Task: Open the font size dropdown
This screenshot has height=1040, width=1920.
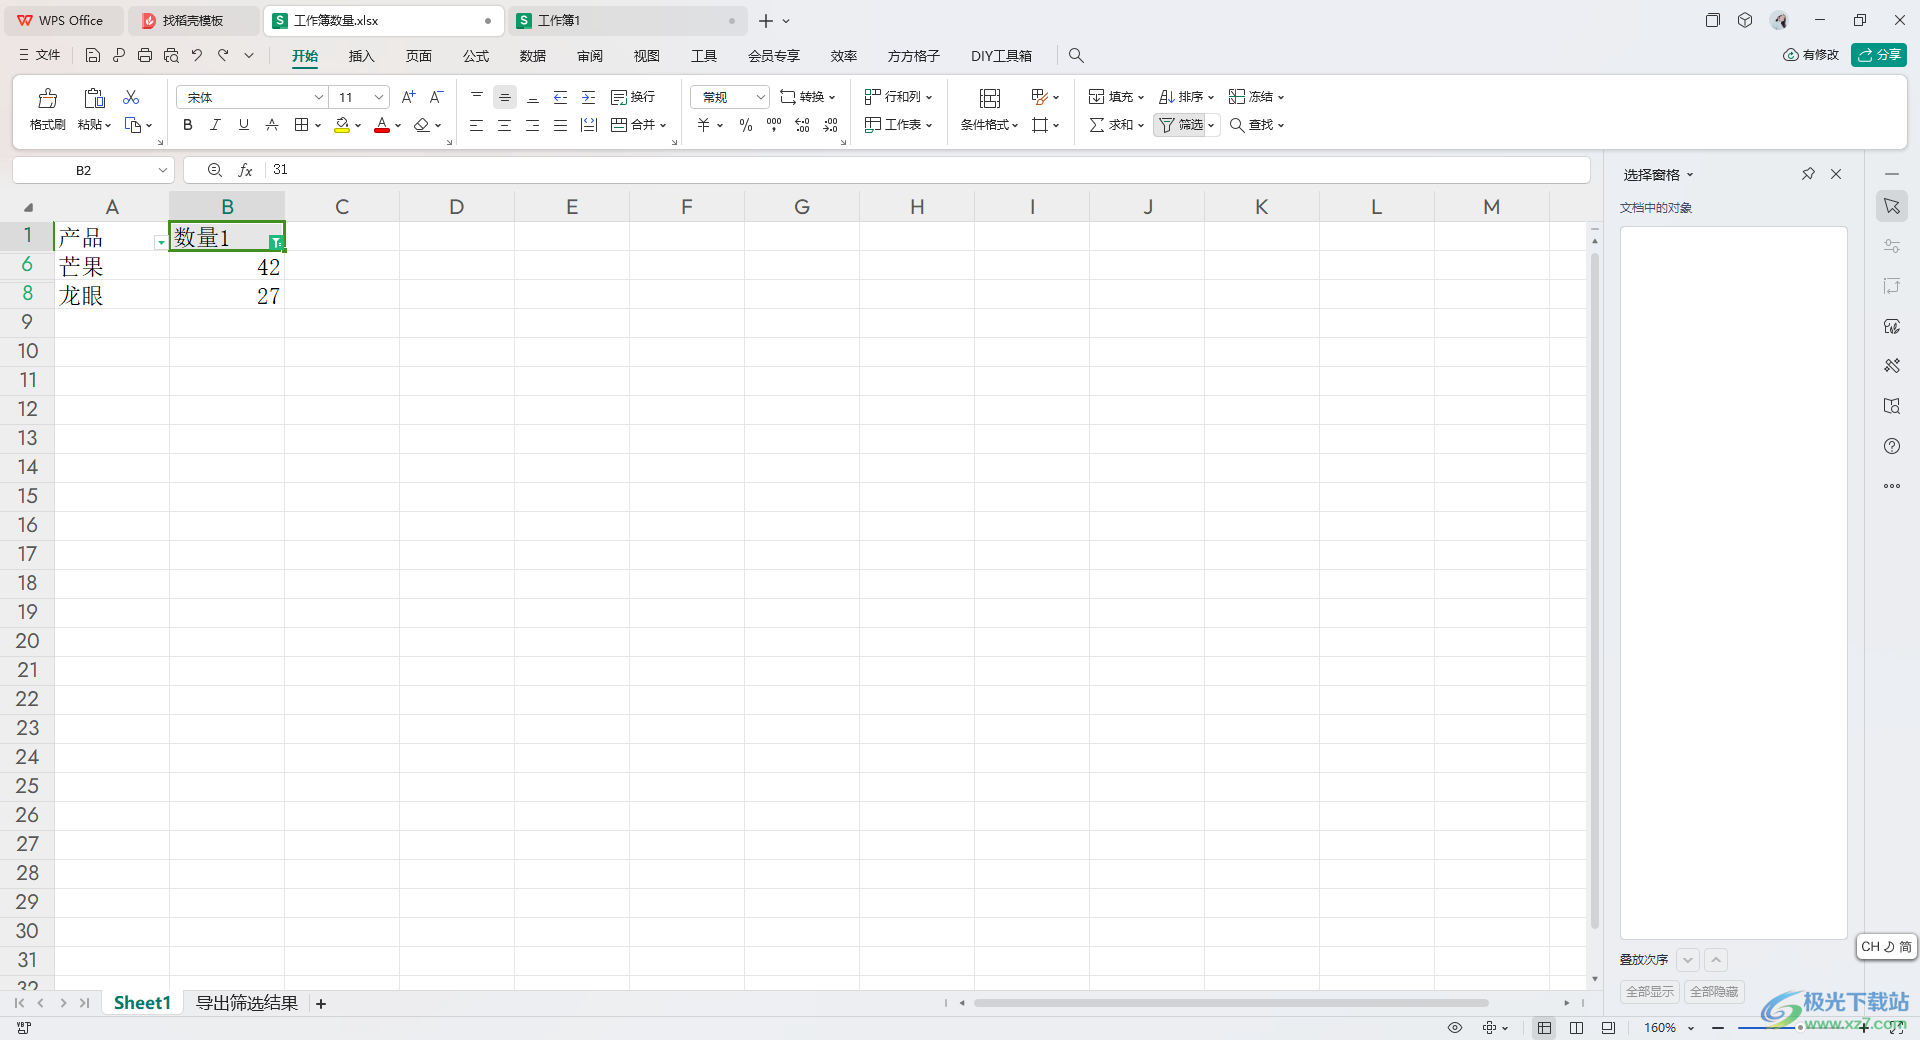Action: 379,97
